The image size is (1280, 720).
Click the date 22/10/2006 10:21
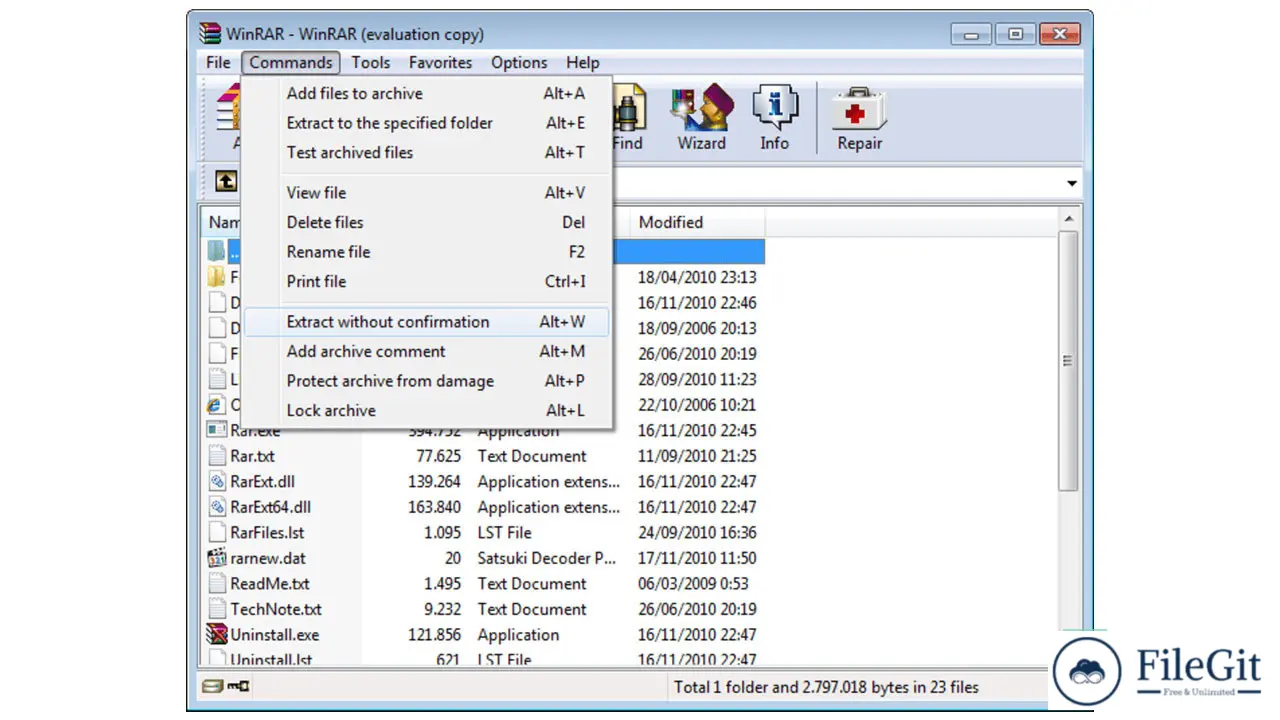coord(697,405)
